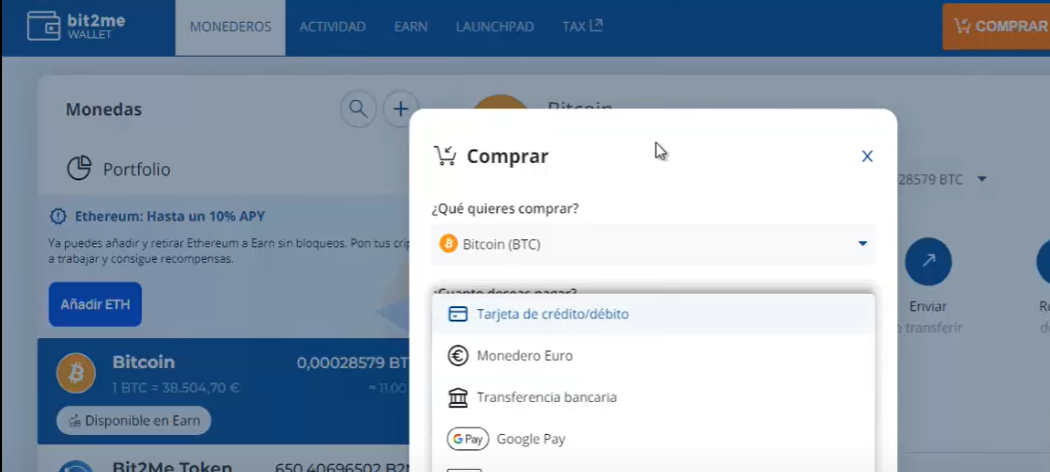Image resolution: width=1050 pixels, height=472 pixels.
Task: Open the Bitcoin (BTC) currency dropdown
Action: (x=653, y=244)
